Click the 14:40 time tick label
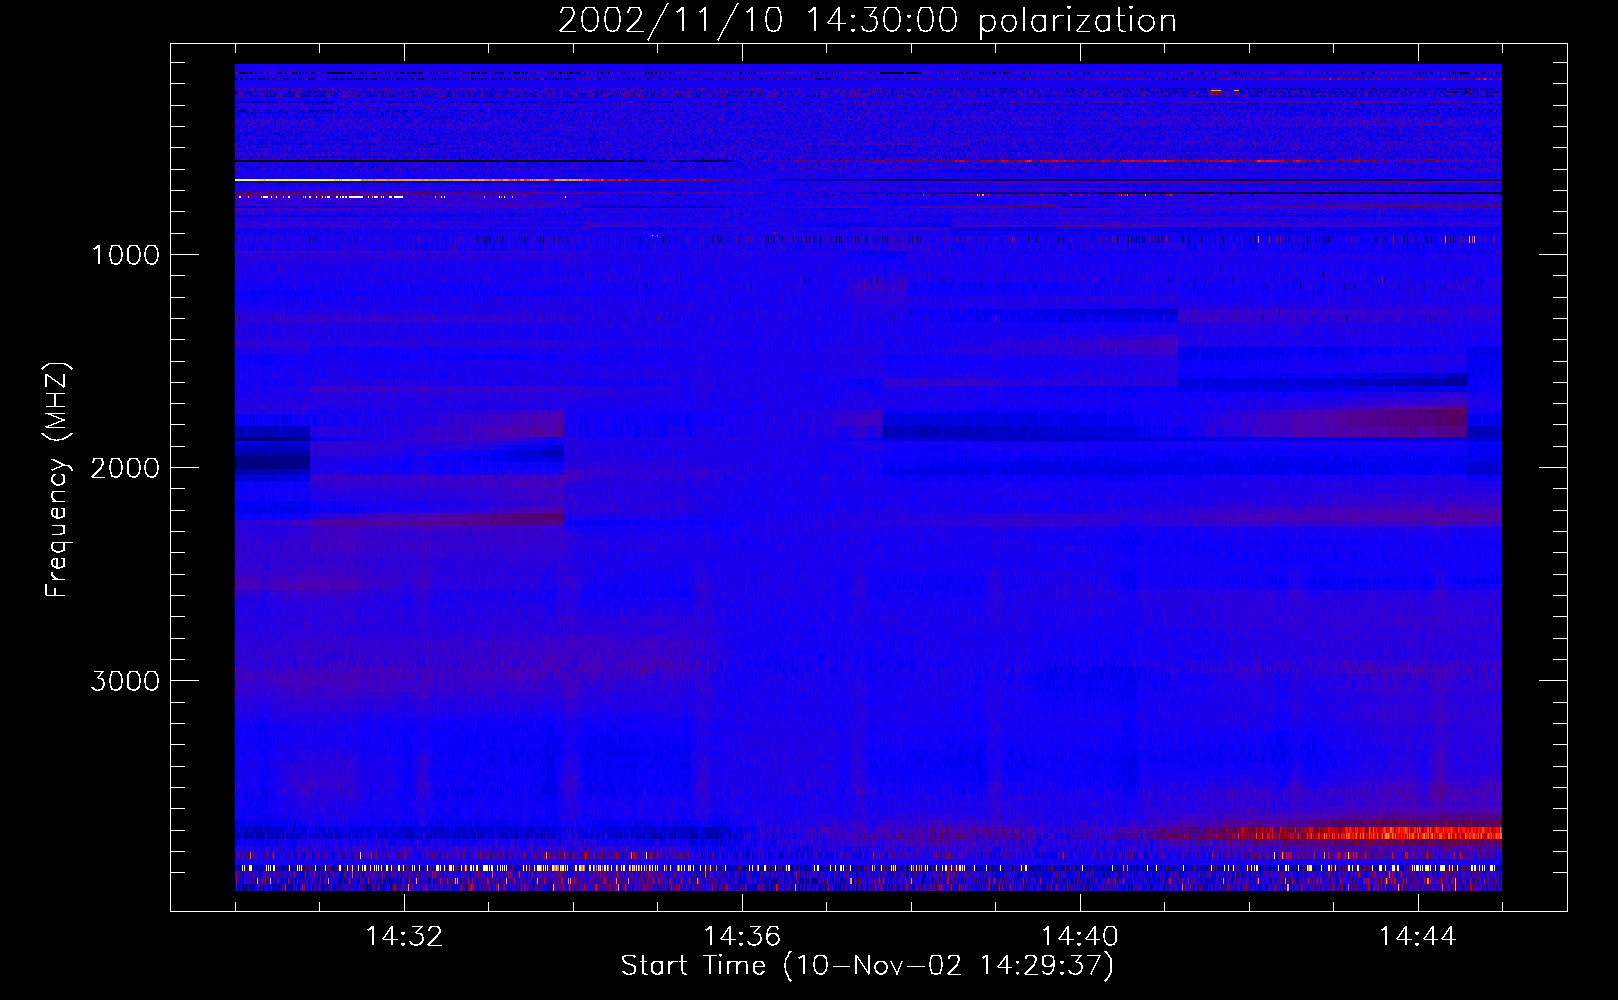Screen dimensions: 1618x1000 1080,937
